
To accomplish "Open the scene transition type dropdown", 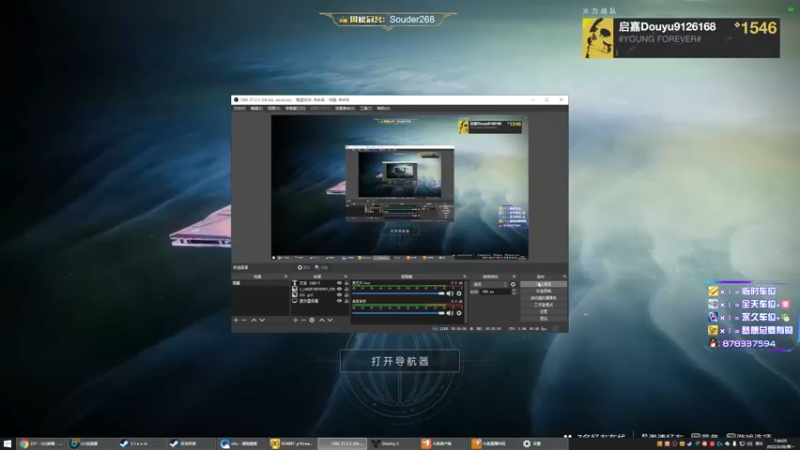I will point(490,284).
